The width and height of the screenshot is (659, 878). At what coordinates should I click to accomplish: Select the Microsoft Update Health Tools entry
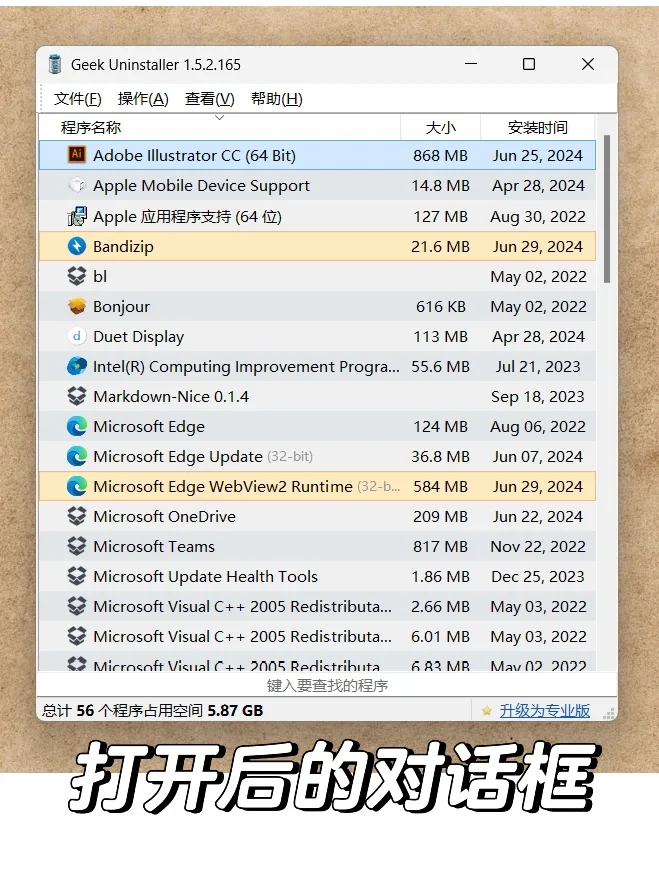click(317, 576)
